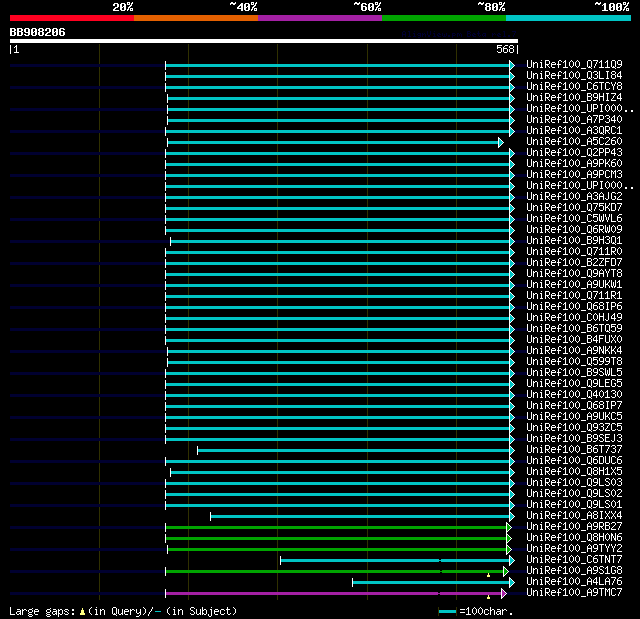Click the UniRef100_A9UKW1 label
Image resolution: width=640 pixels, height=619 pixels.
(x=574, y=285)
